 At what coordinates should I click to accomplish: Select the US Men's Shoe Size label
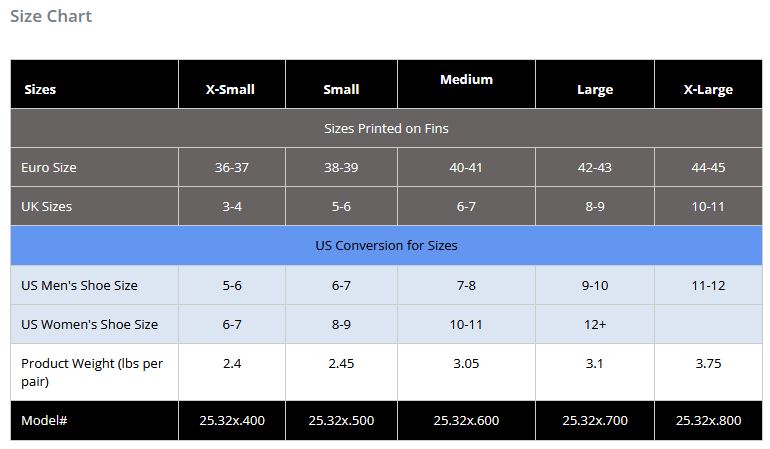pyautogui.click(x=80, y=285)
